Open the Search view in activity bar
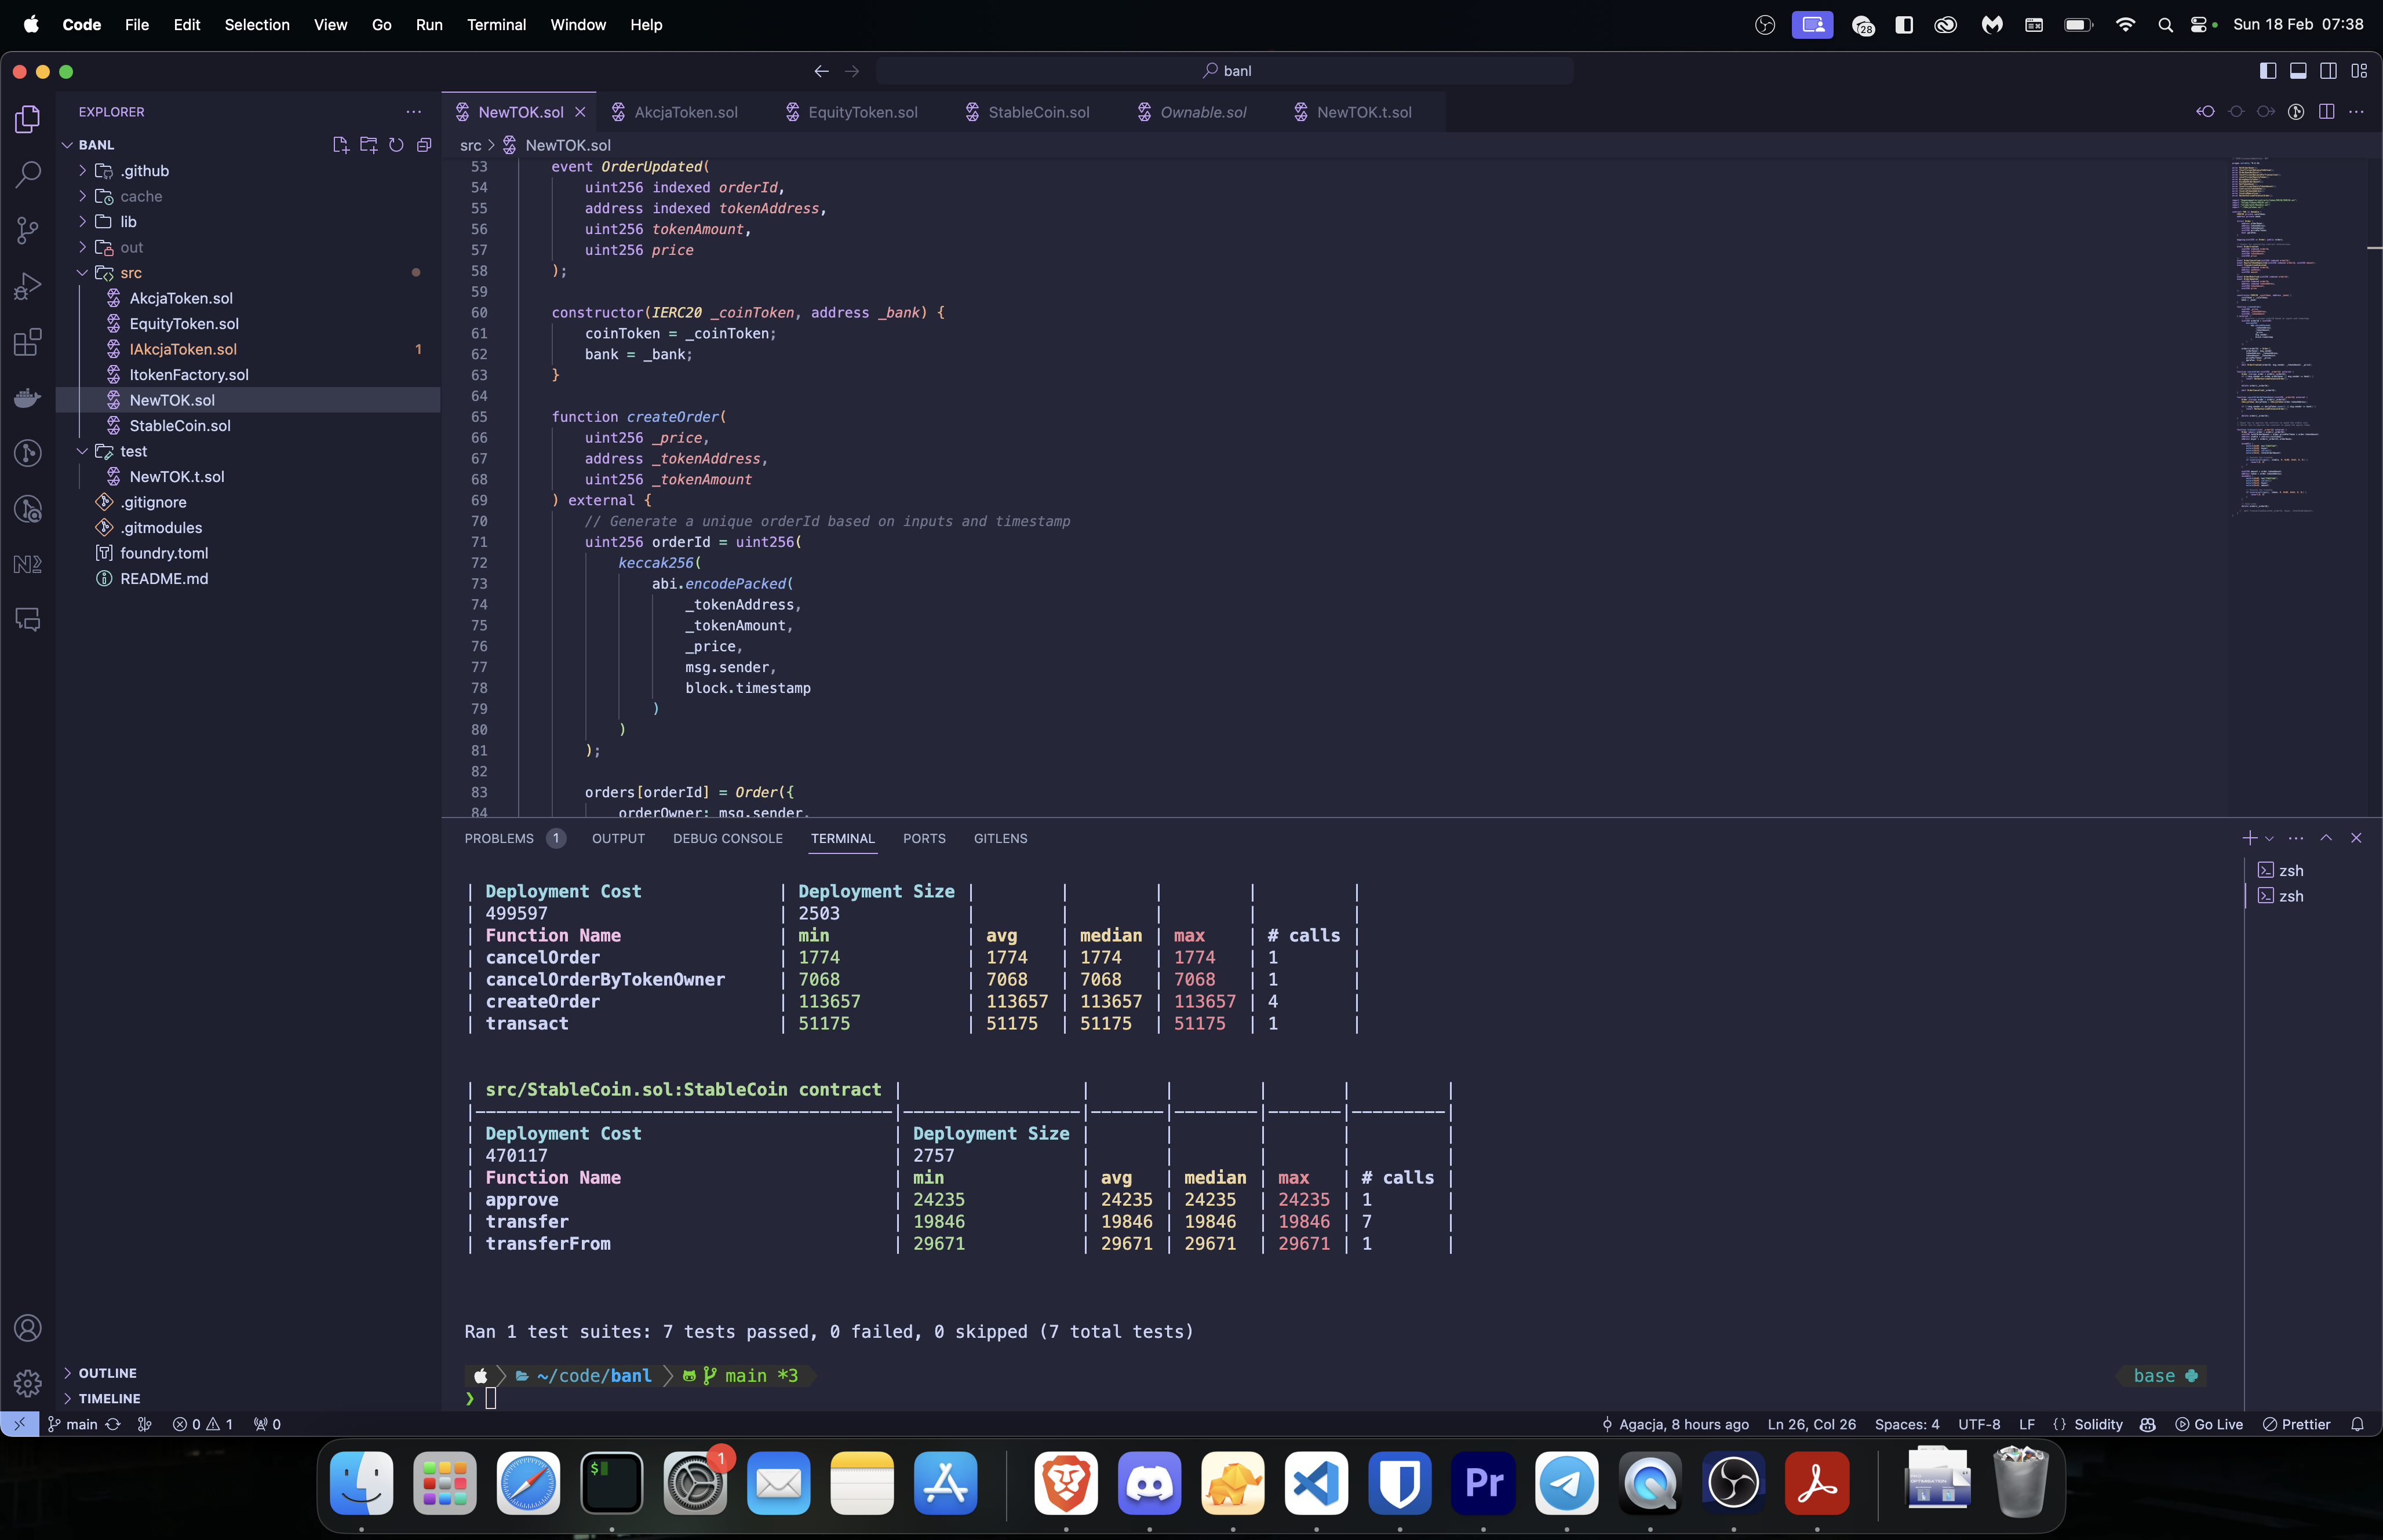This screenshot has height=1540, width=2383. (x=28, y=174)
